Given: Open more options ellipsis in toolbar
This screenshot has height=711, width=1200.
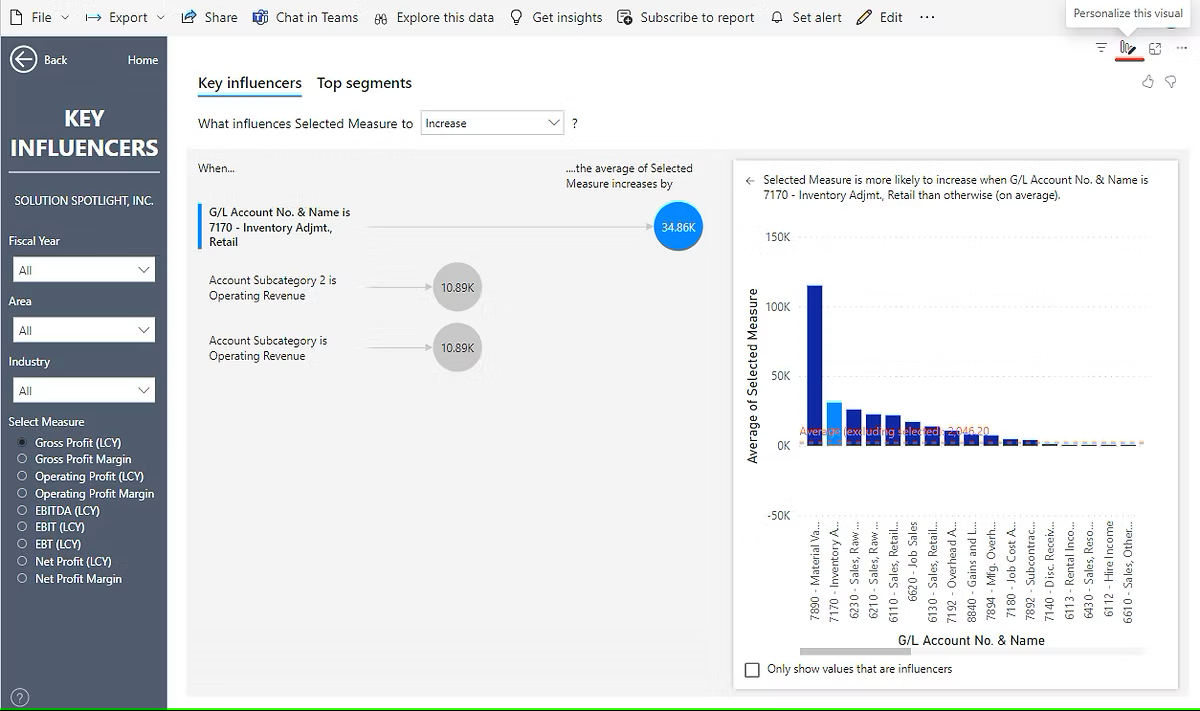Looking at the screenshot, I should click(x=927, y=17).
